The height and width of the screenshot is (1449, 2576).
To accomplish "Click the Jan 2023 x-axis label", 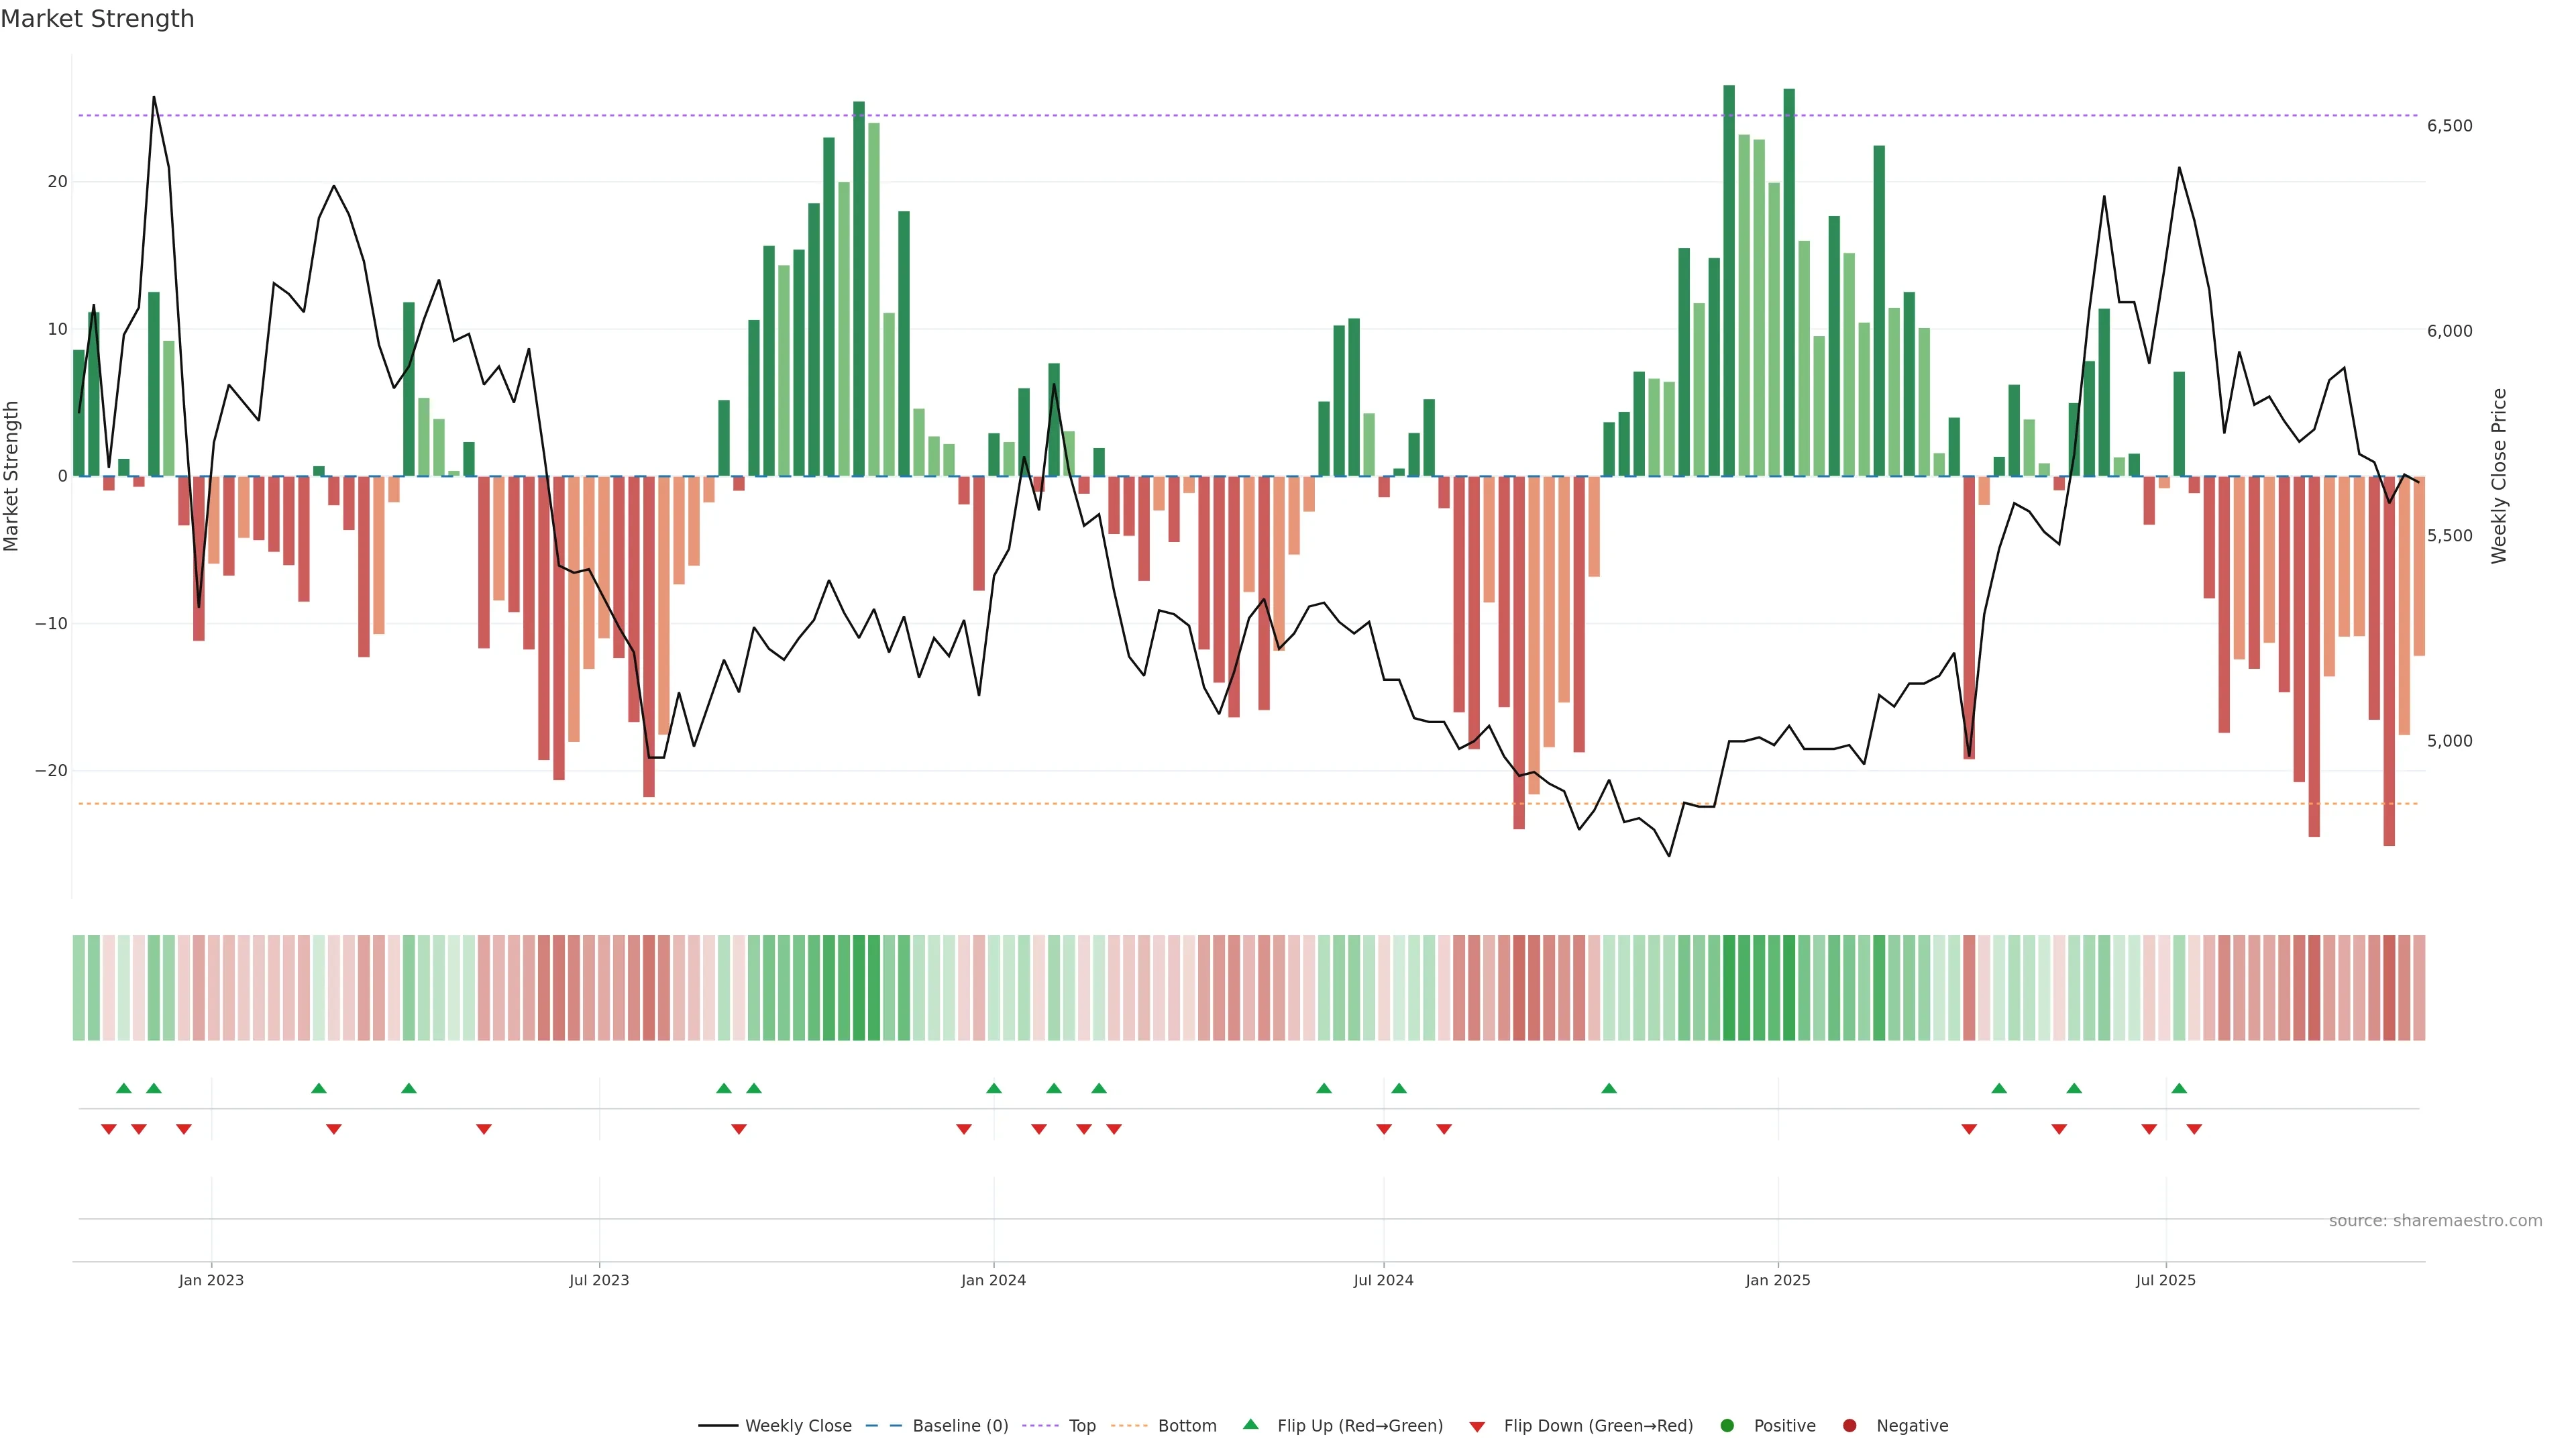I will [x=211, y=1280].
